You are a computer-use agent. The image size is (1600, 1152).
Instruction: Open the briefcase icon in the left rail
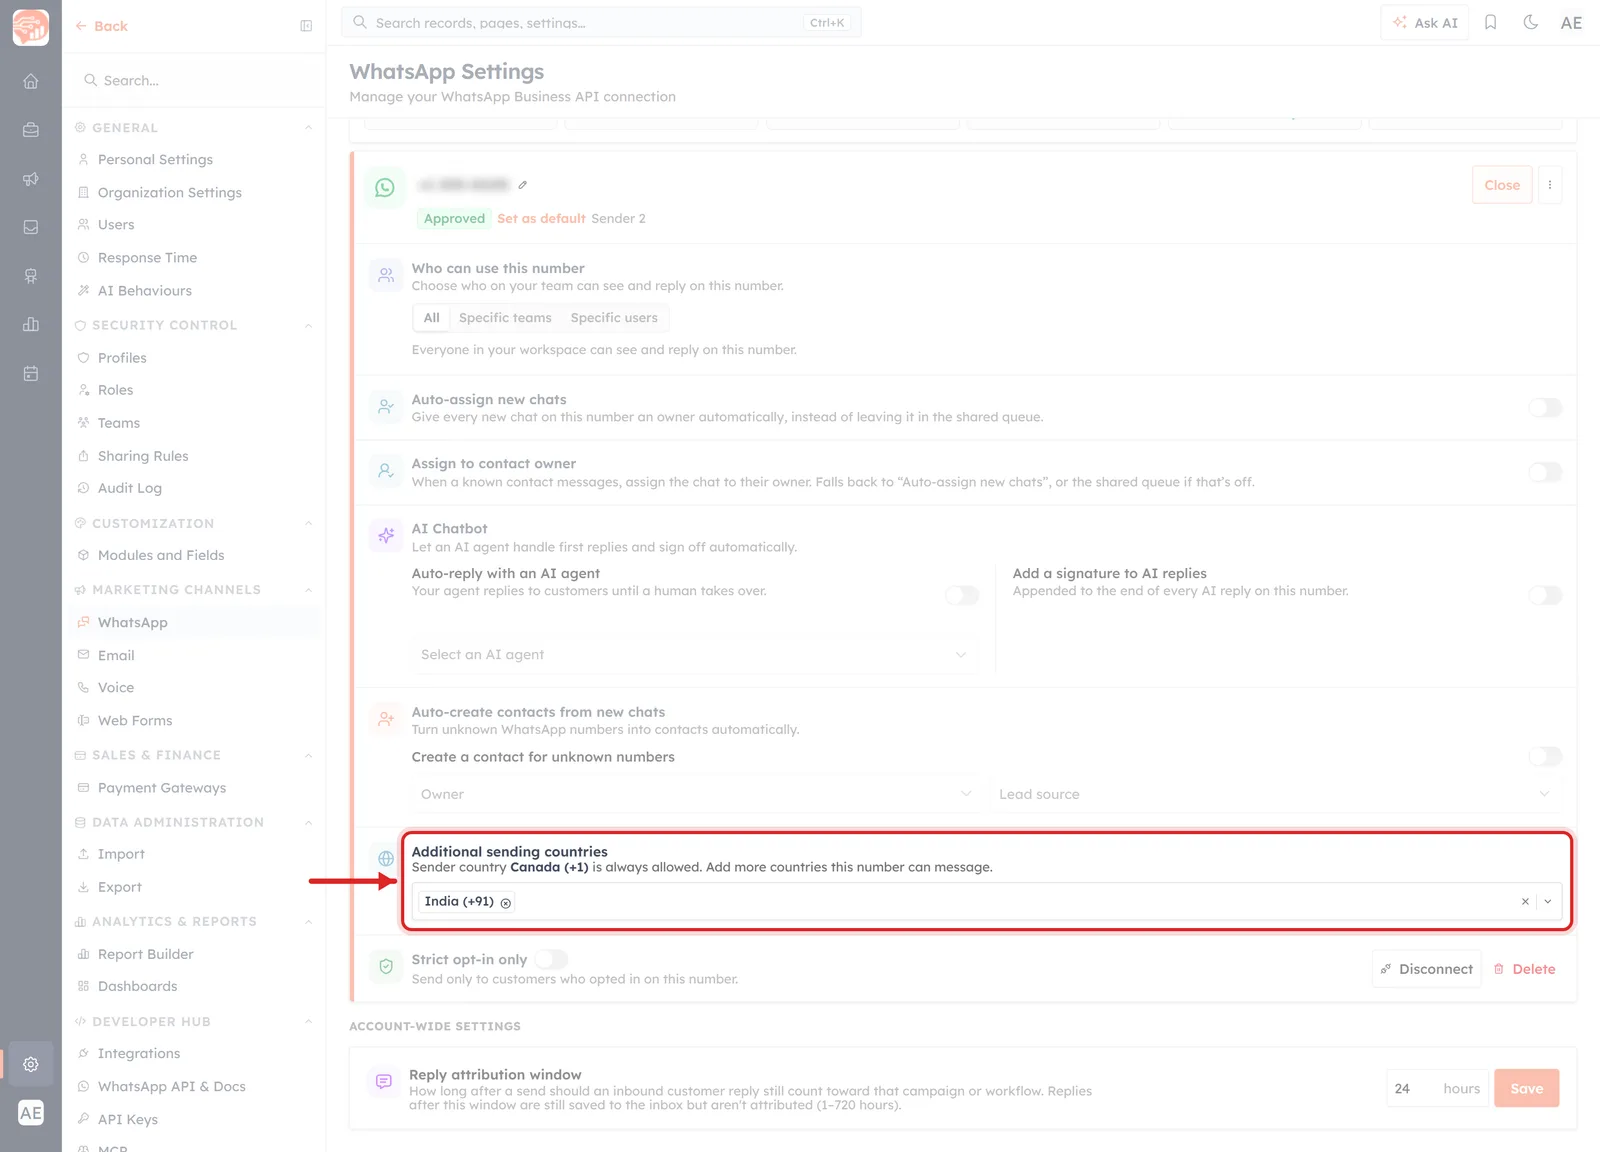31,130
